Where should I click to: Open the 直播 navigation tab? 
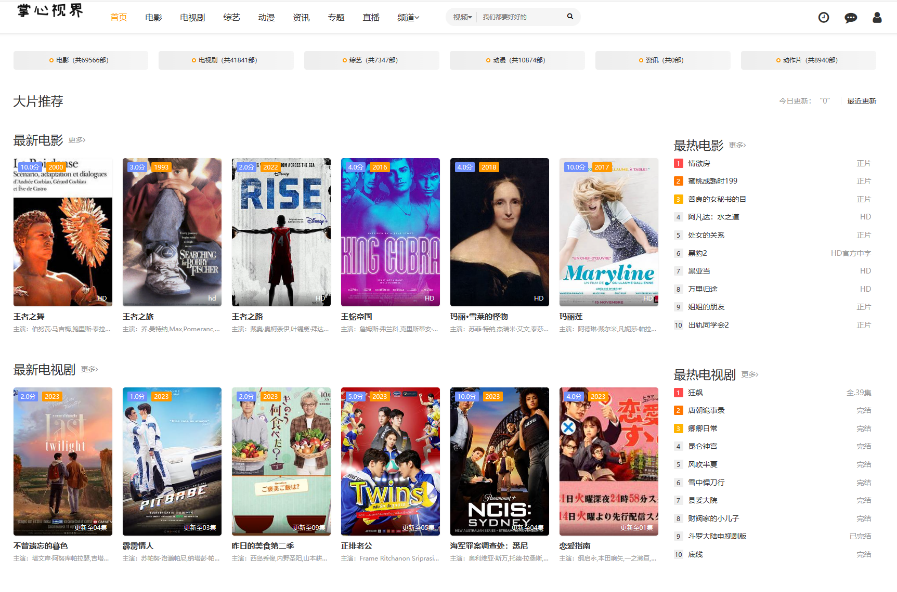371,18
